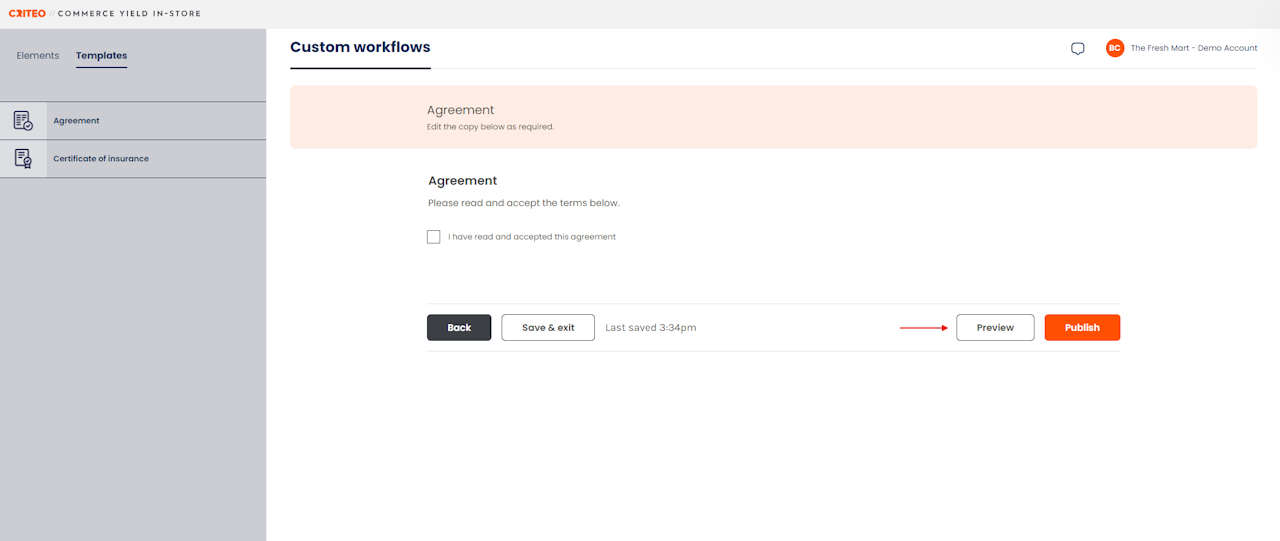Click the Agreement template document icon
Viewport: 1280px width, 541px height.
click(23, 121)
